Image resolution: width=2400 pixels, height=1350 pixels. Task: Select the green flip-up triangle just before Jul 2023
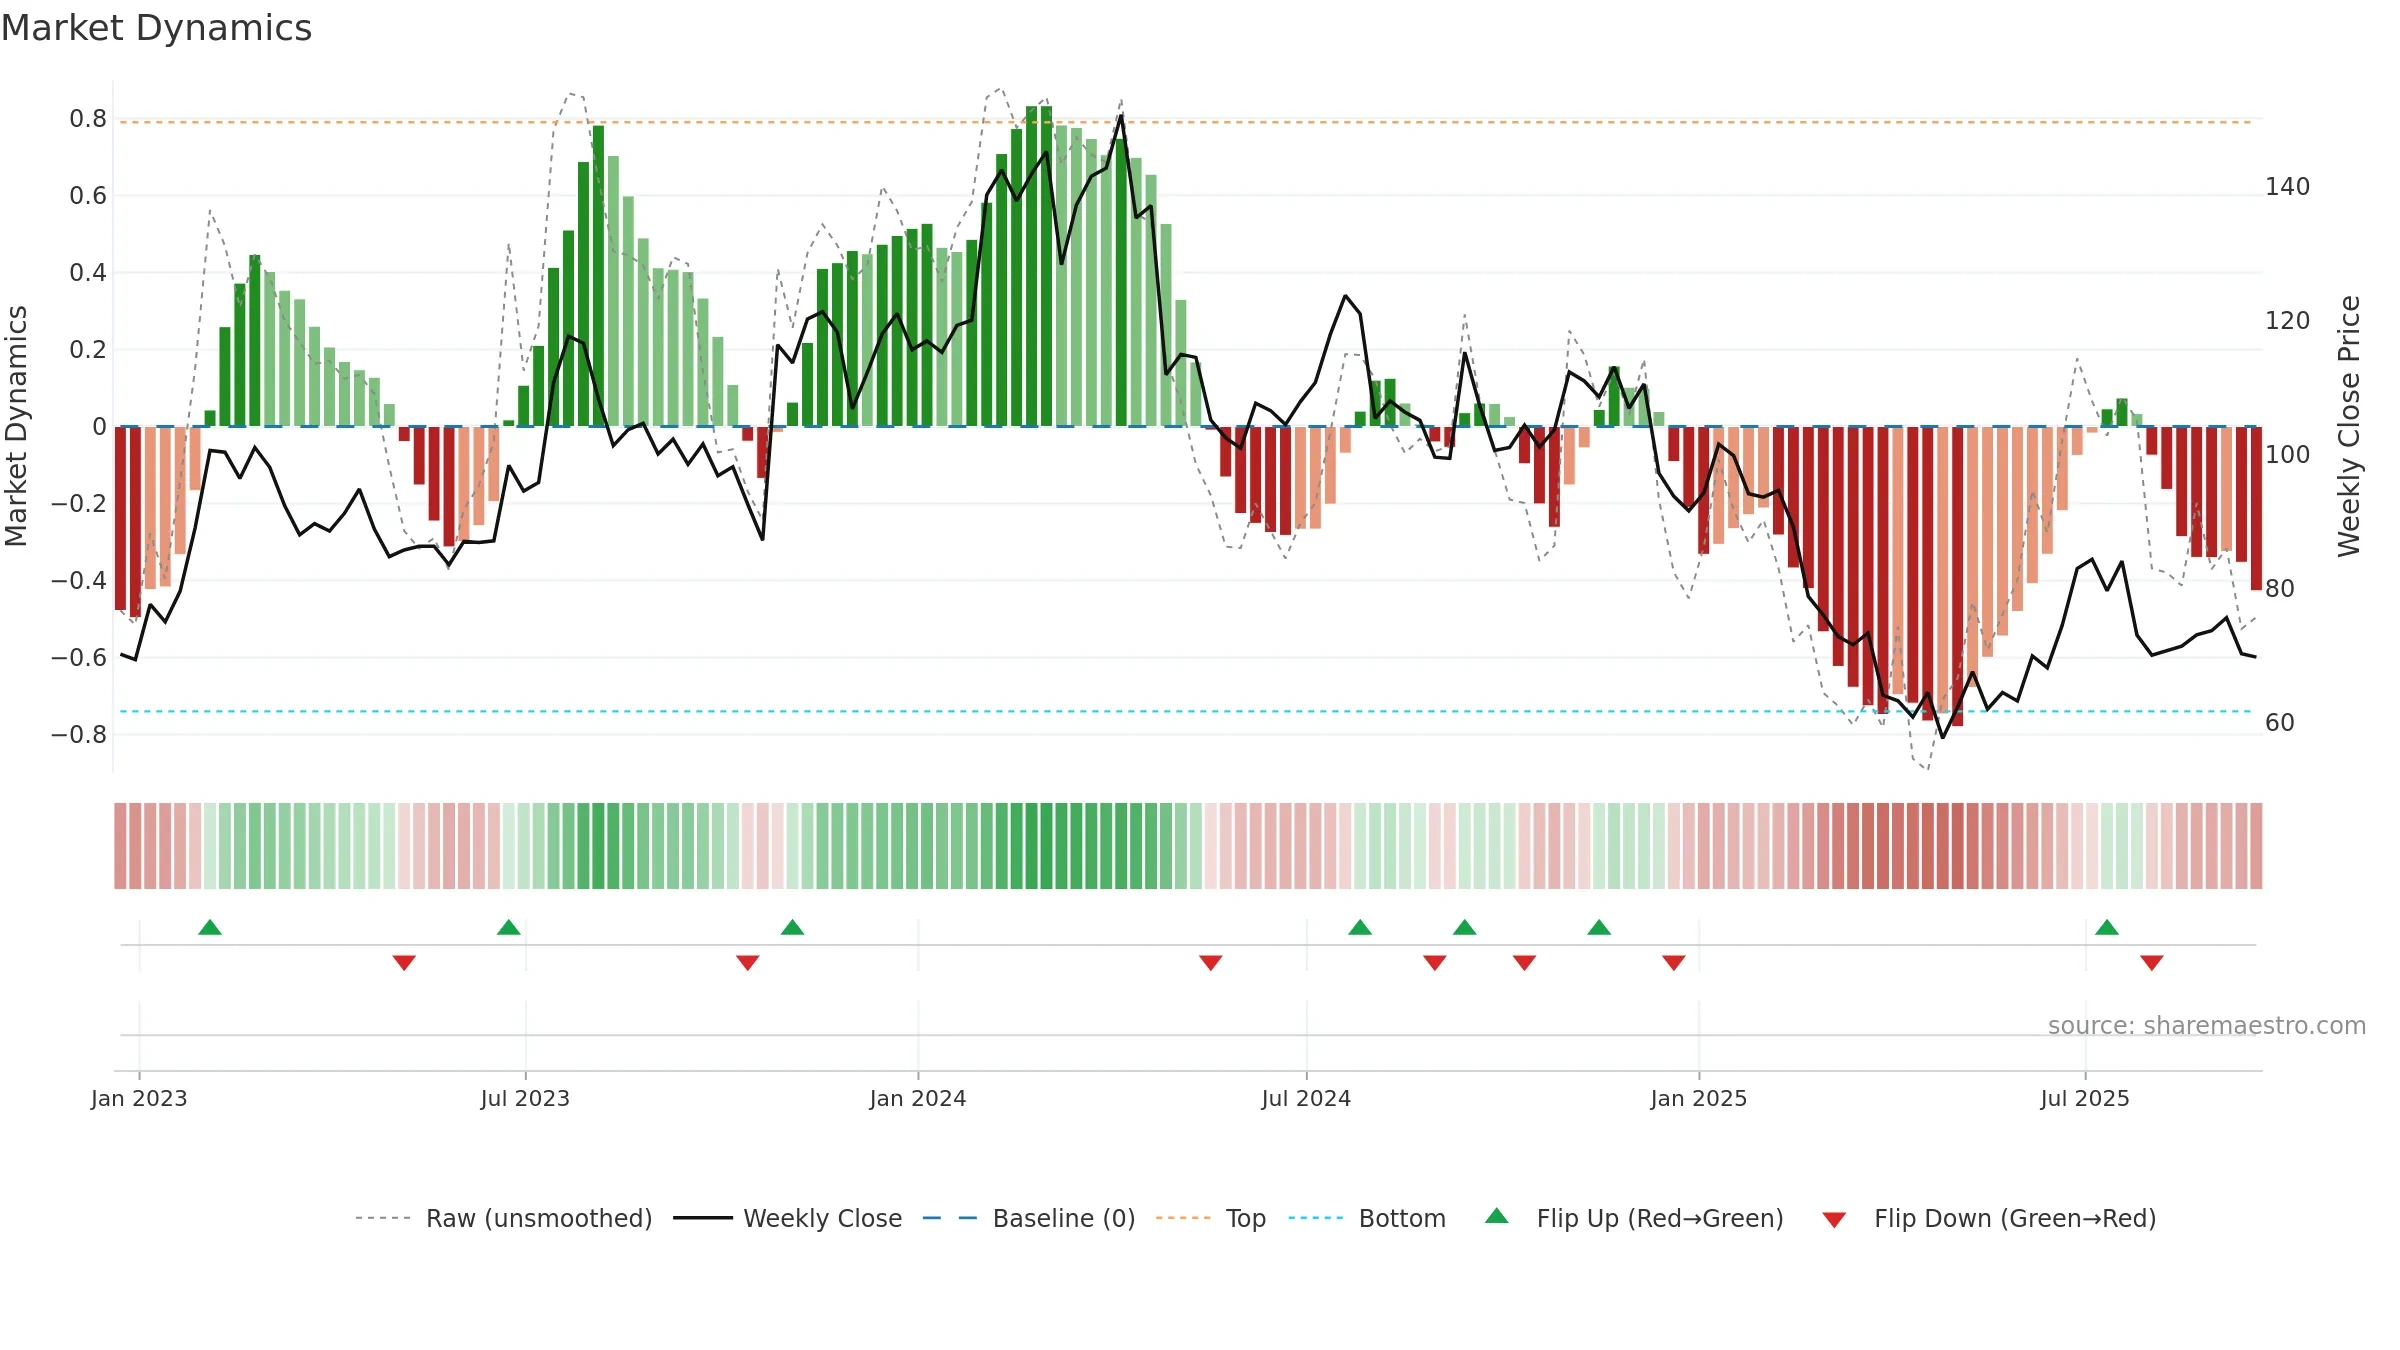tap(509, 928)
